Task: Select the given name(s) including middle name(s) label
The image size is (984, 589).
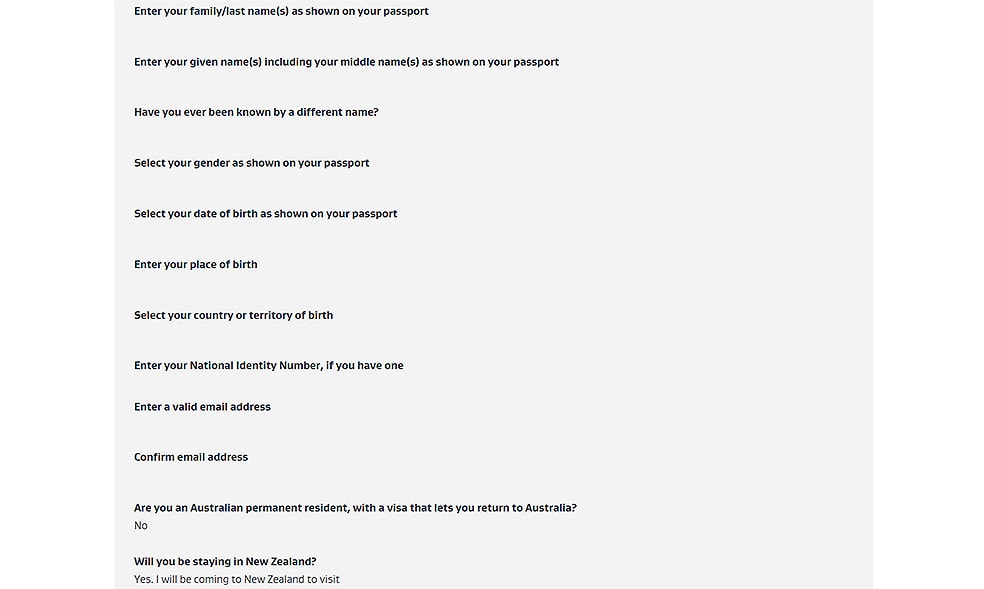Action: pyautogui.click(x=346, y=62)
